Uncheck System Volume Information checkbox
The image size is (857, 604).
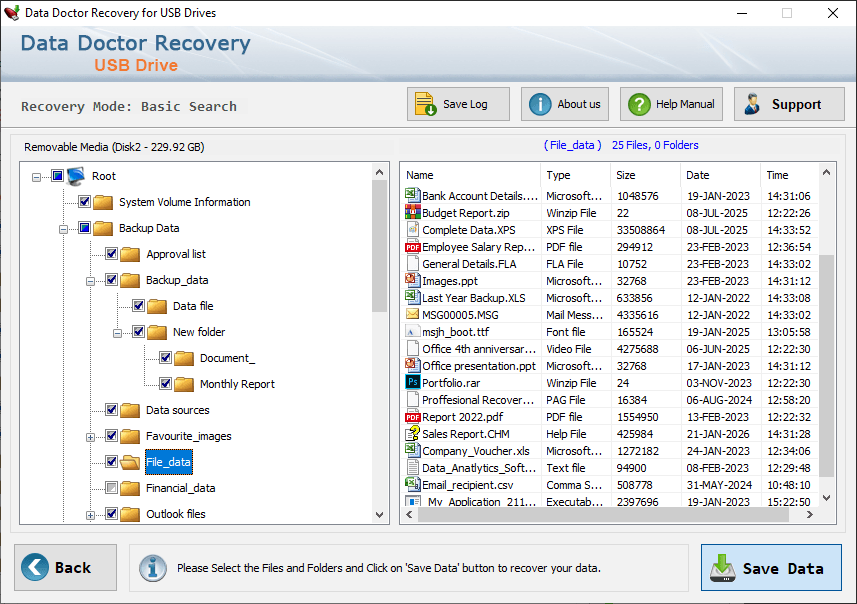pos(84,202)
